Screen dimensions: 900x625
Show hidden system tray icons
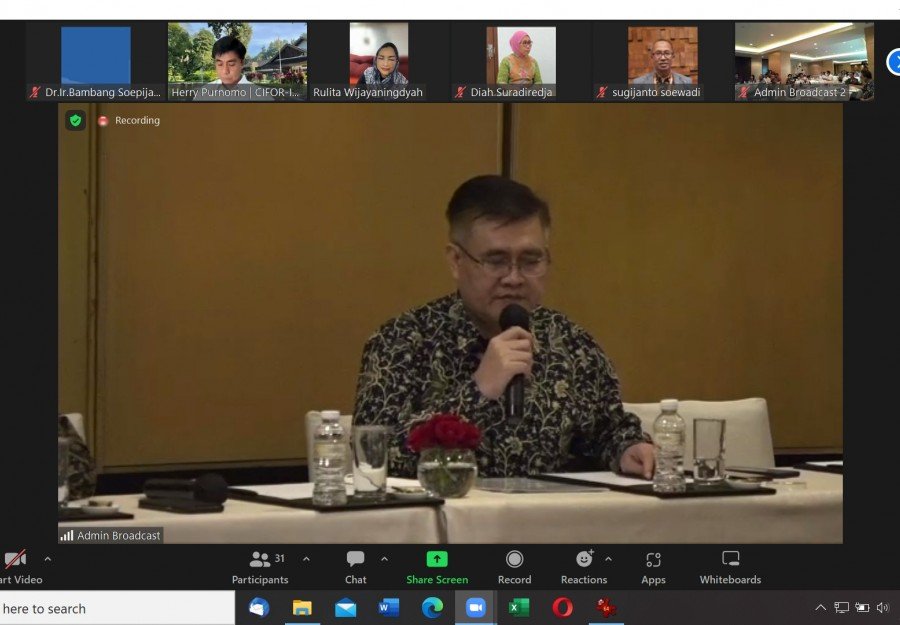point(821,607)
